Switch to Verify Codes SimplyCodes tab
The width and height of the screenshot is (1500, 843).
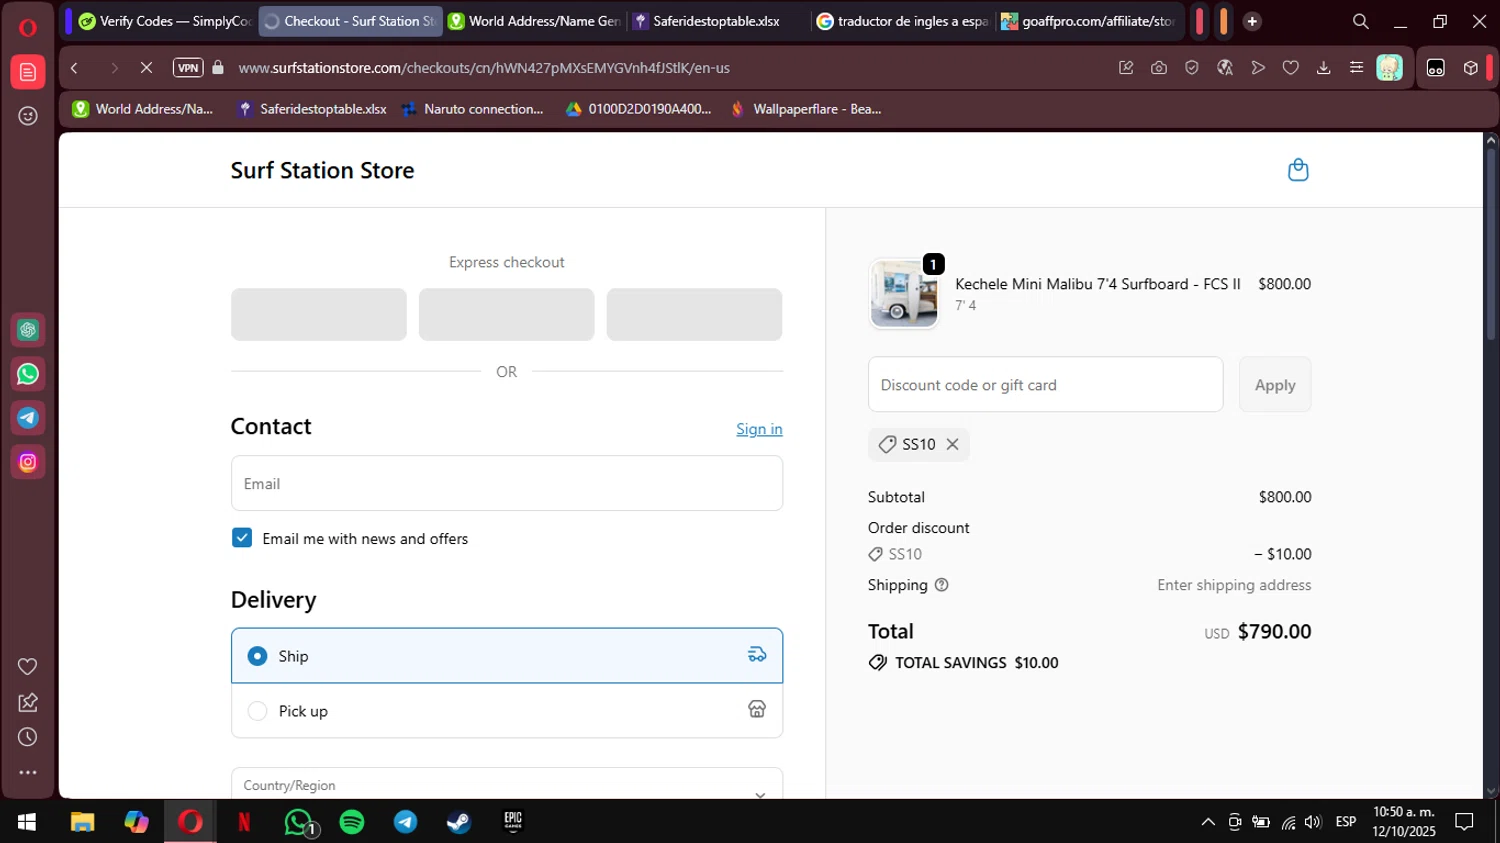click(x=166, y=21)
